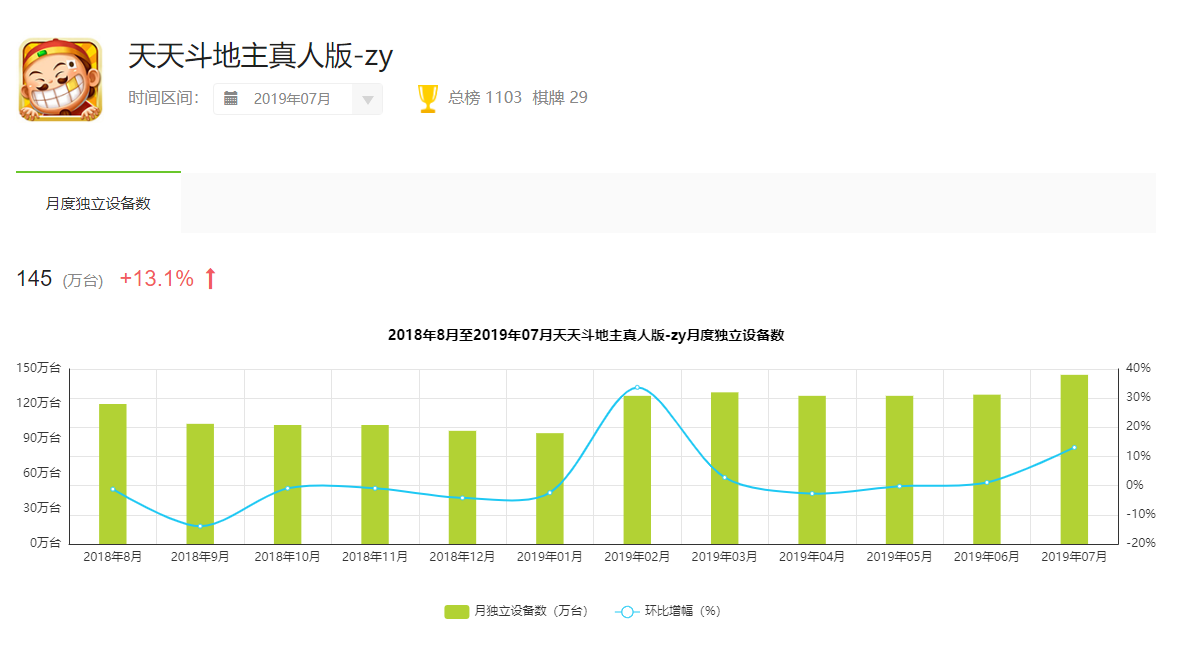Click the 天天斗地主真人版-zy title
This screenshot has width=1185, height=648.
click(260, 57)
